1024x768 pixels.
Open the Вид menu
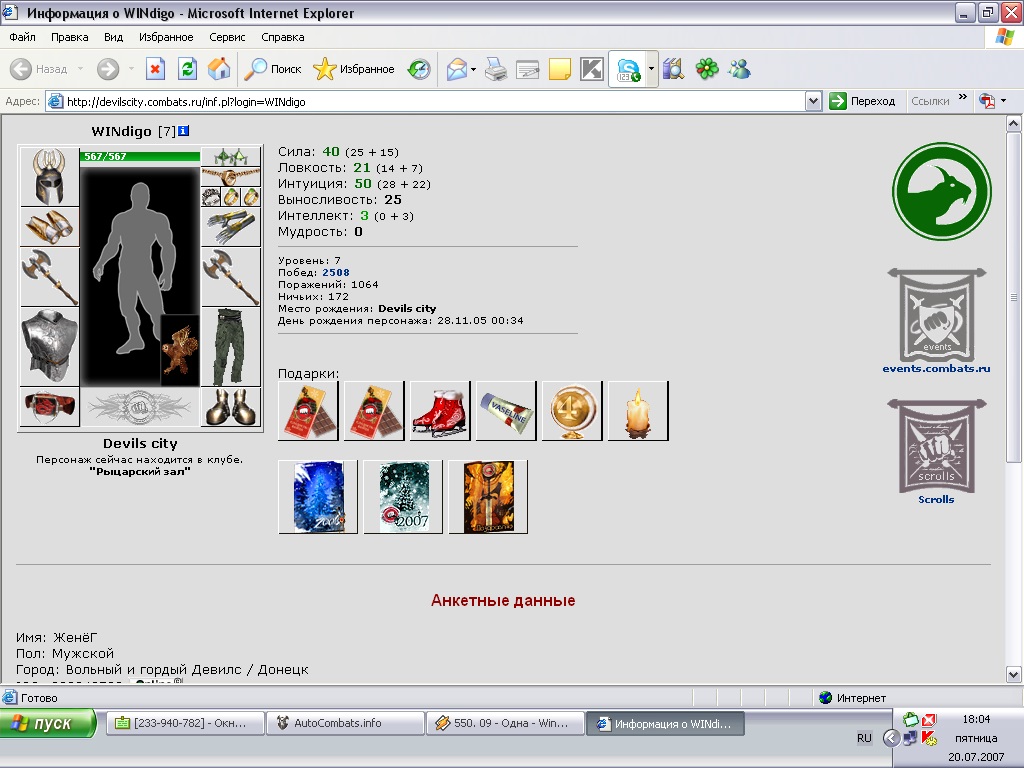[114, 37]
